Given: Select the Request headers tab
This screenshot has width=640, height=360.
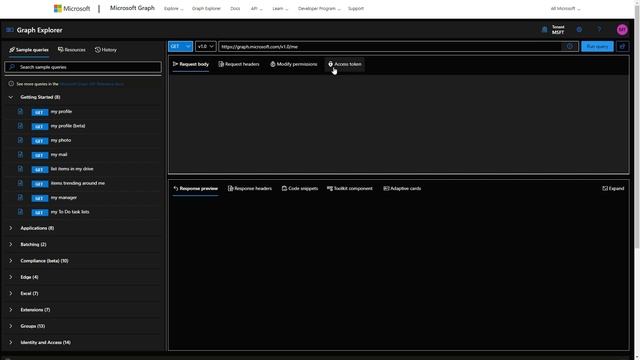Looking at the screenshot, I should (x=239, y=64).
